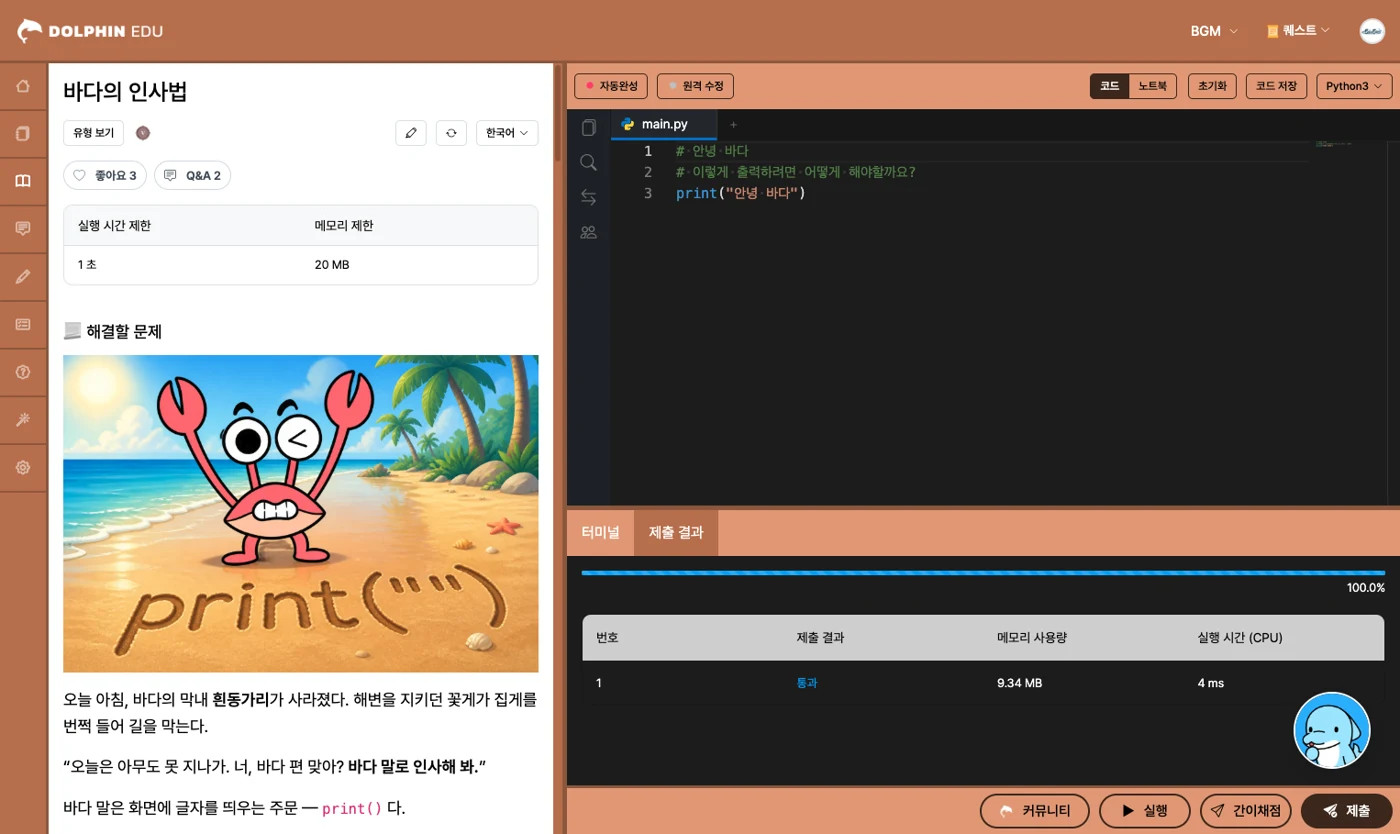Click the edit pencil button beside language selector

click(411, 133)
